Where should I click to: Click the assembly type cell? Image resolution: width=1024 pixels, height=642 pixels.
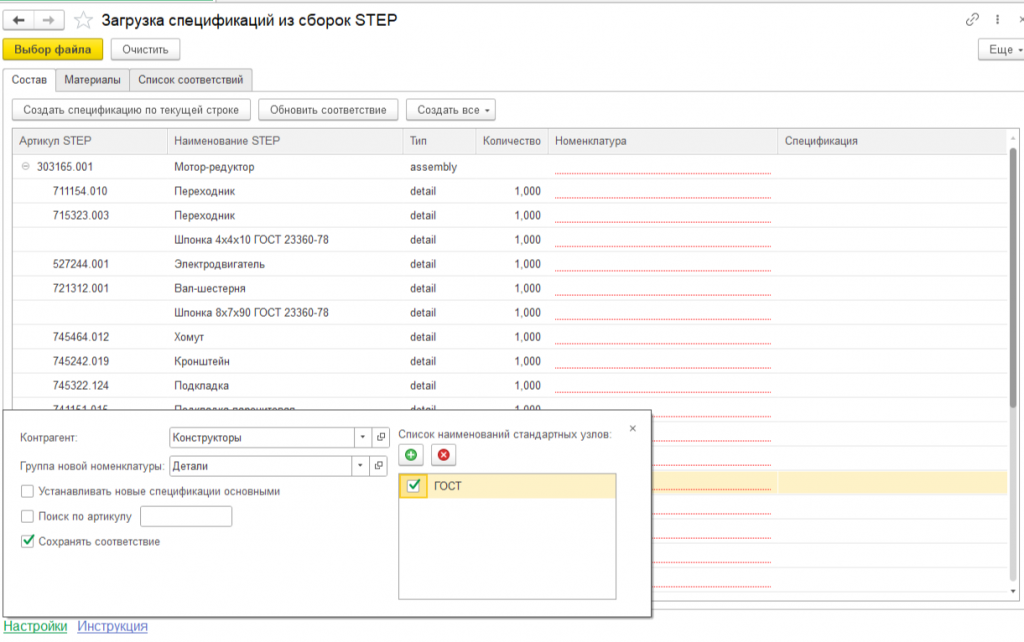click(x=440, y=167)
